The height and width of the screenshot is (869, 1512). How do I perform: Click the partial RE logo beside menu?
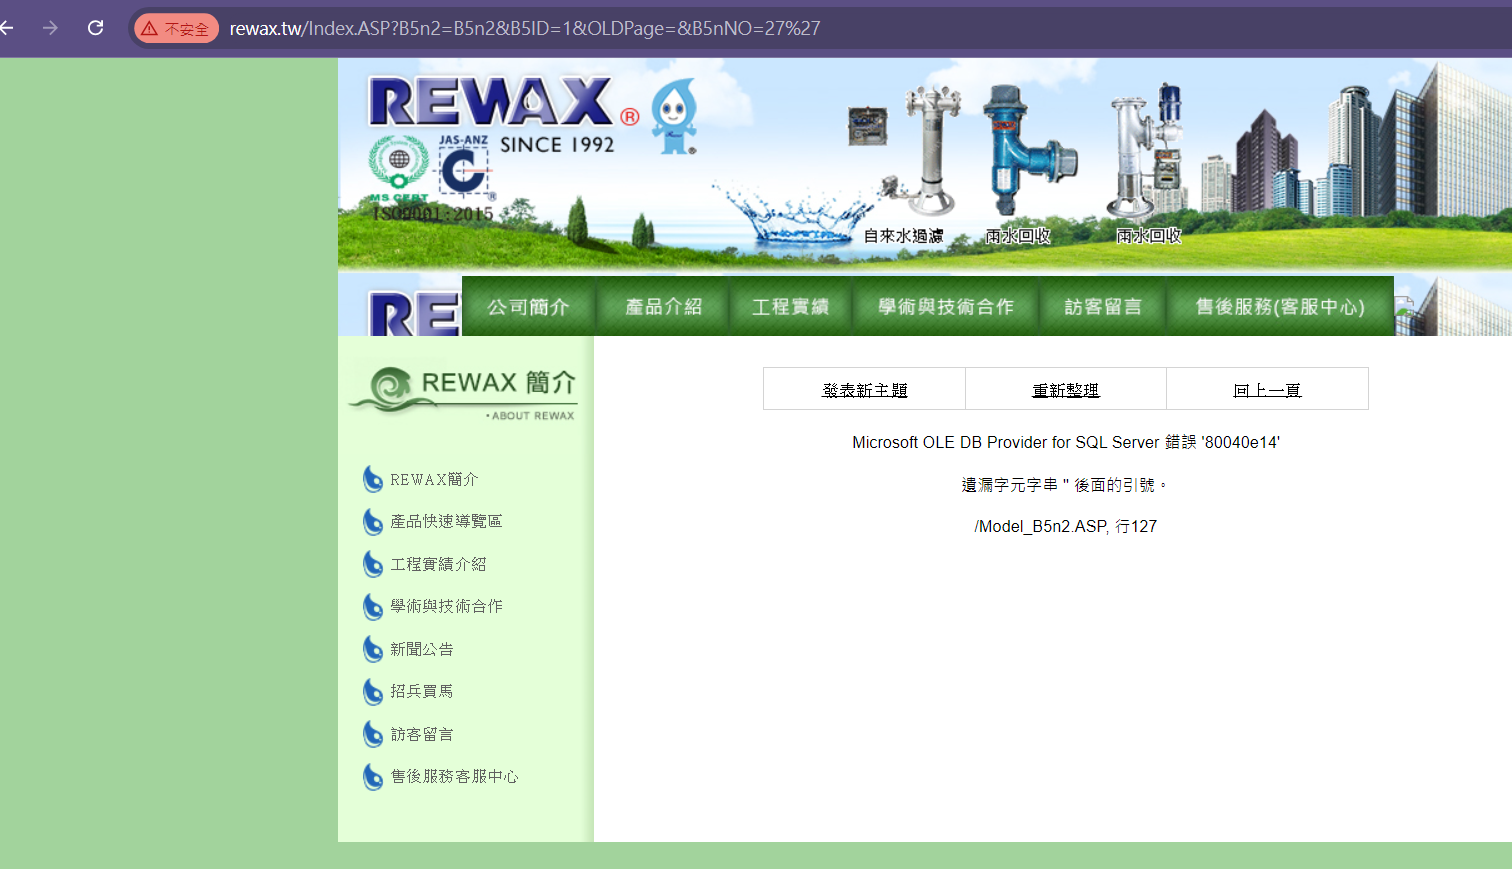pos(414,313)
